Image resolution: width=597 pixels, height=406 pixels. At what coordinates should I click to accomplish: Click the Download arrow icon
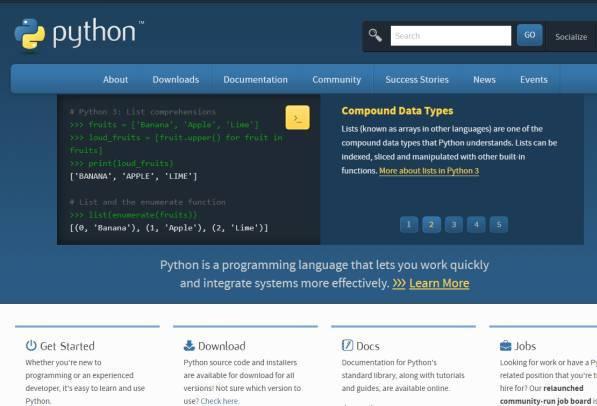pos(189,345)
